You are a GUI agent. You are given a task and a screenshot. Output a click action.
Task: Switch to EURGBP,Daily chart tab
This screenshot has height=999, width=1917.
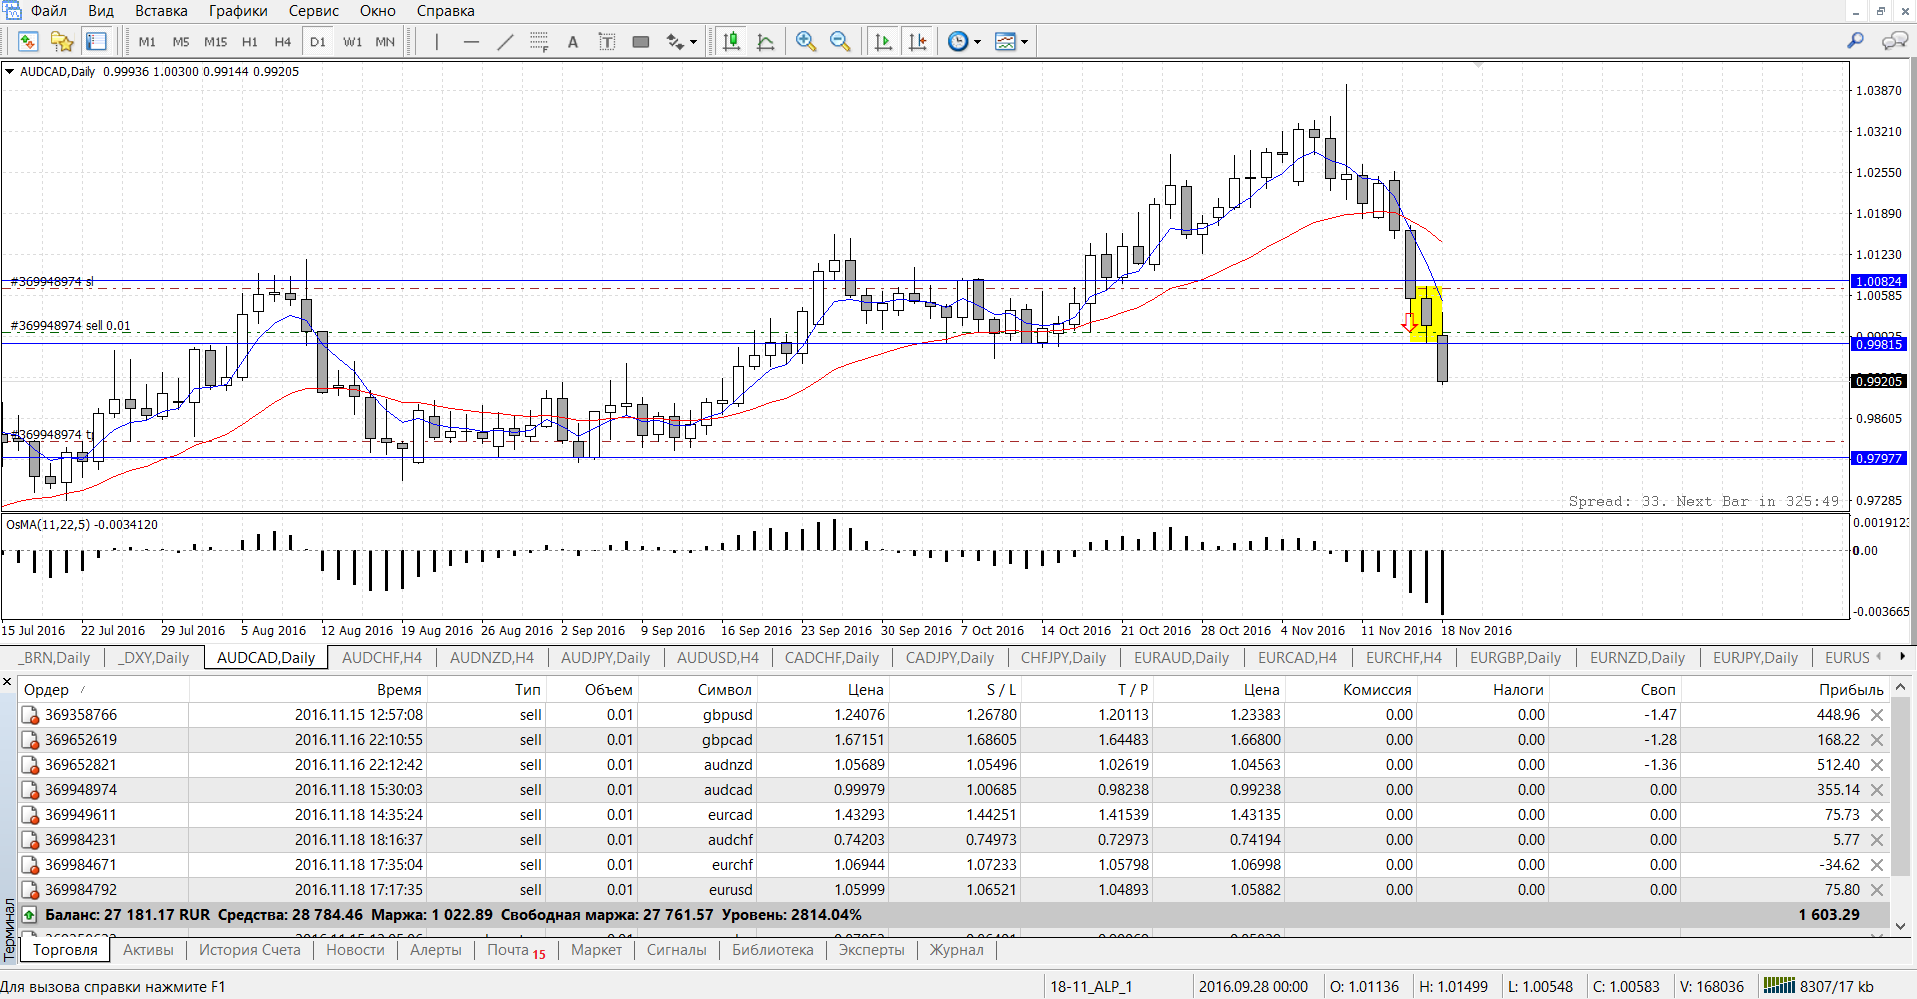click(x=1515, y=657)
